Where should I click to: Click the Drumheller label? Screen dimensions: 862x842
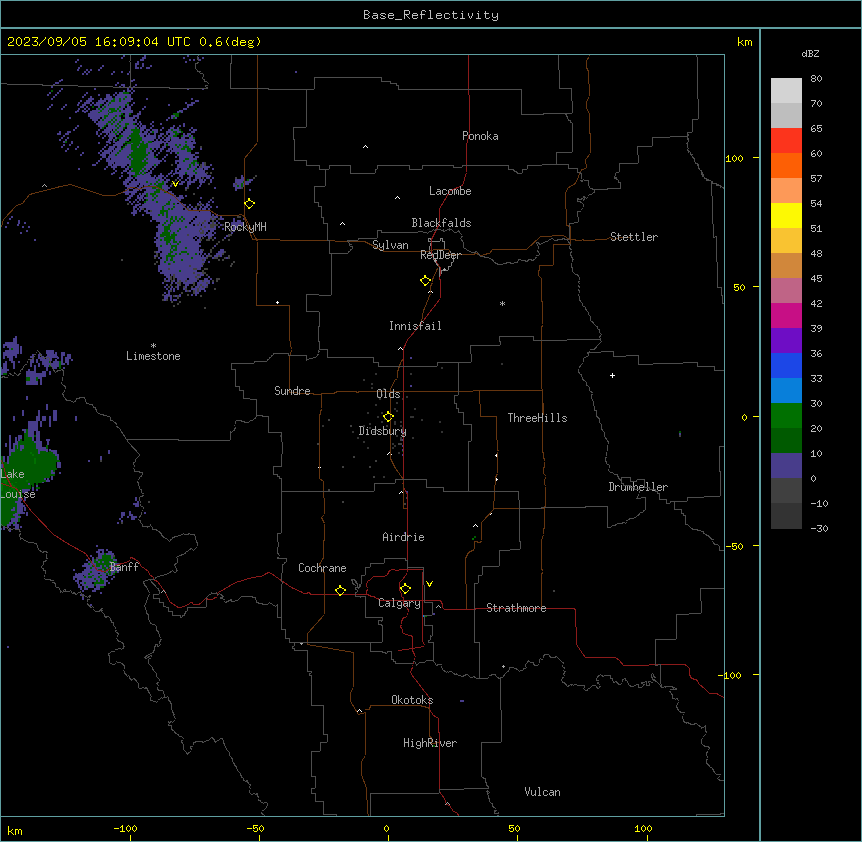point(638,487)
